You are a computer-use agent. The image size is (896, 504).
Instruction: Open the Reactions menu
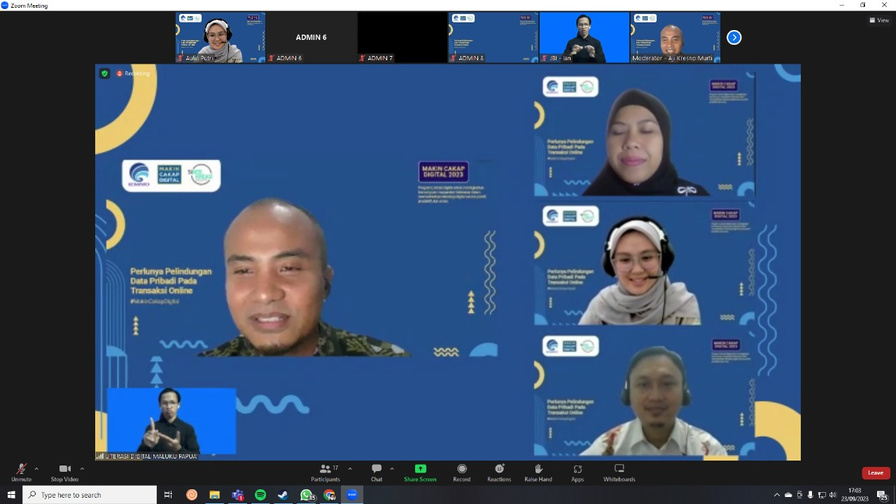(x=499, y=471)
